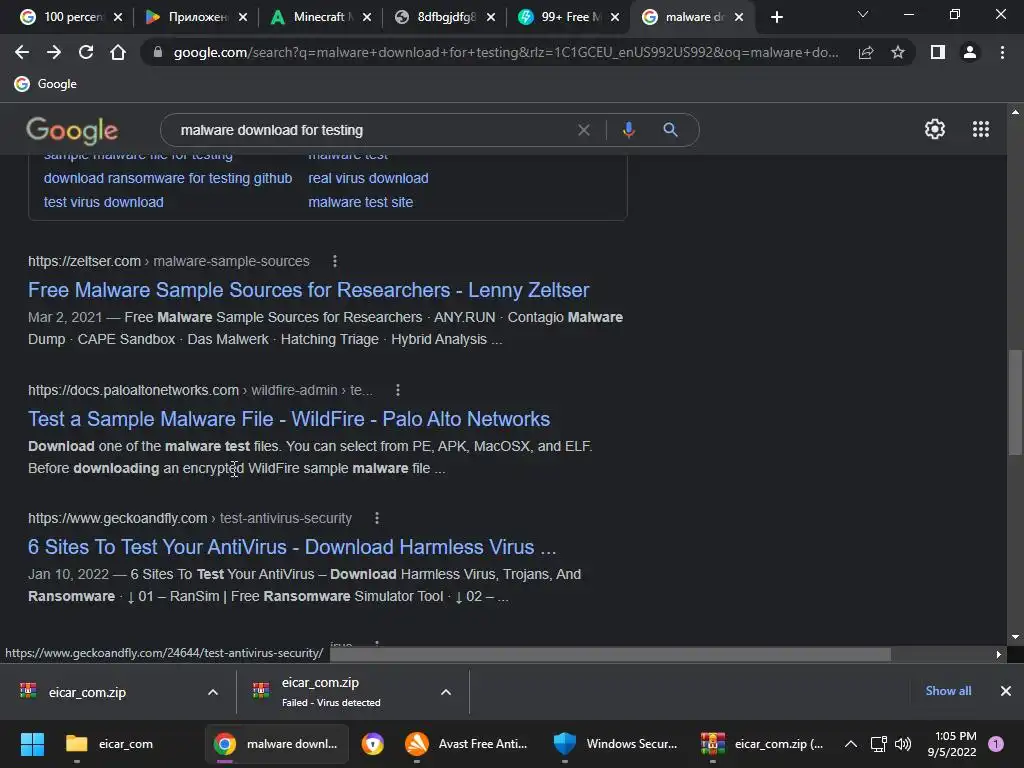The width and height of the screenshot is (1024, 768).
Task: Open the first eicar_com.zip download
Action: [87, 692]
